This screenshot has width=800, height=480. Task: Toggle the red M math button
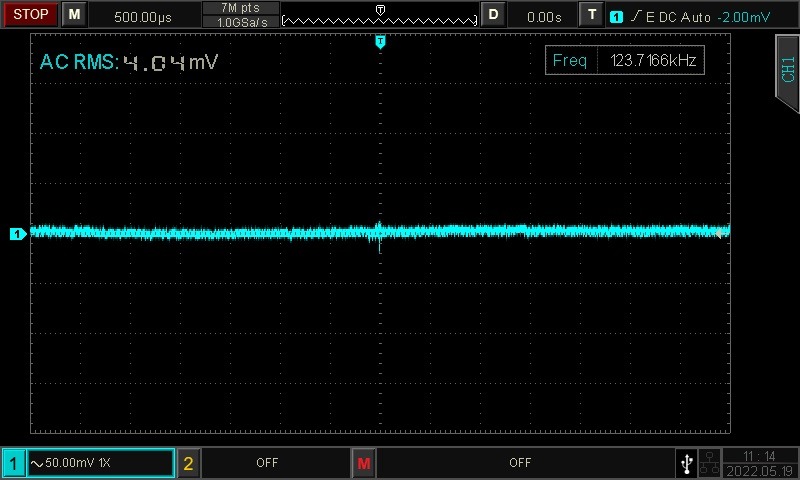[364, 463]
